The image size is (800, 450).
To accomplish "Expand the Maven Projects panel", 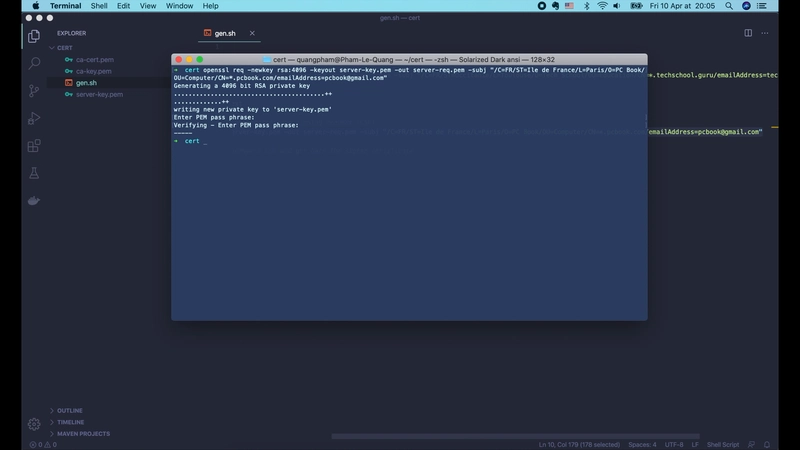I will pyautogui.click(x=82, y=433).
